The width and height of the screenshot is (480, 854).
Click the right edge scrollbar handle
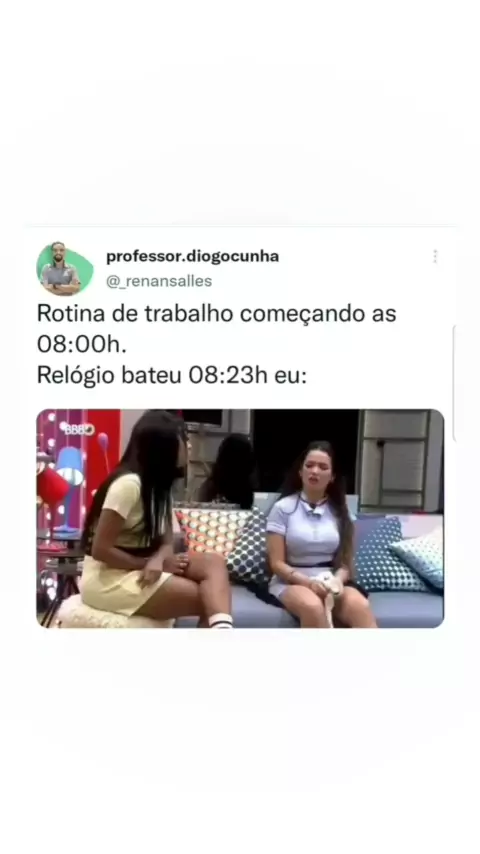454,382
